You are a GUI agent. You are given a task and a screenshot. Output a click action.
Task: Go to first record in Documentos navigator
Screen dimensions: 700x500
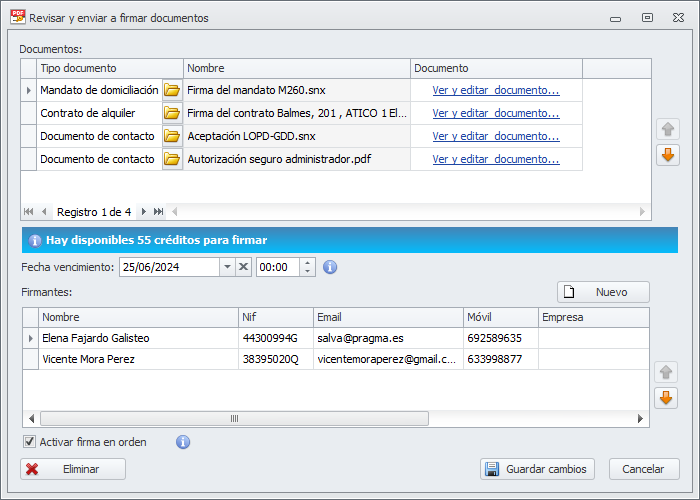click(x=29, y=212)
